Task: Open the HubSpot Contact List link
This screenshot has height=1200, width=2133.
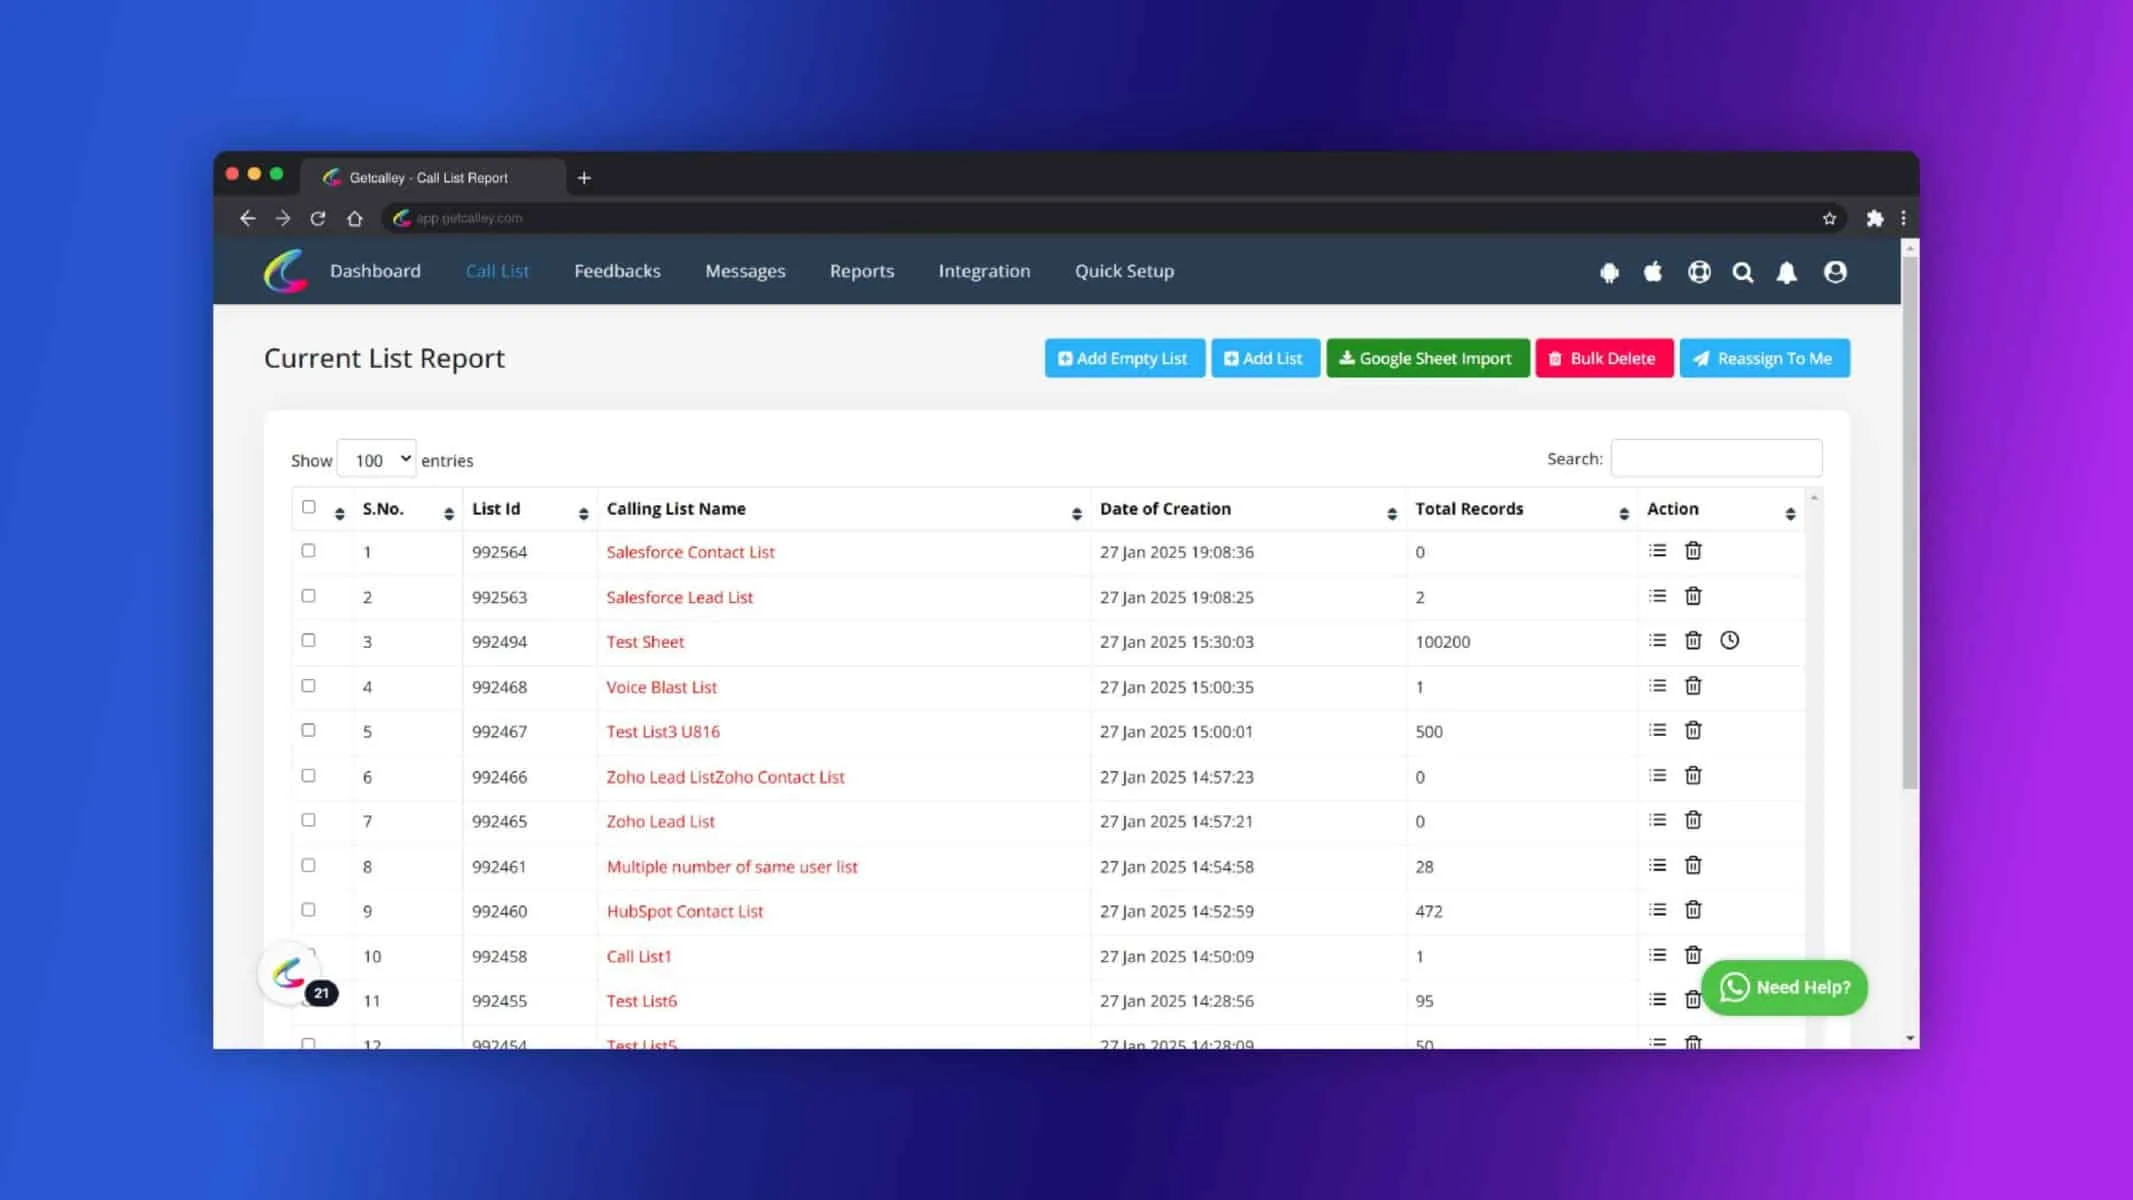Action: click(685, 911)
